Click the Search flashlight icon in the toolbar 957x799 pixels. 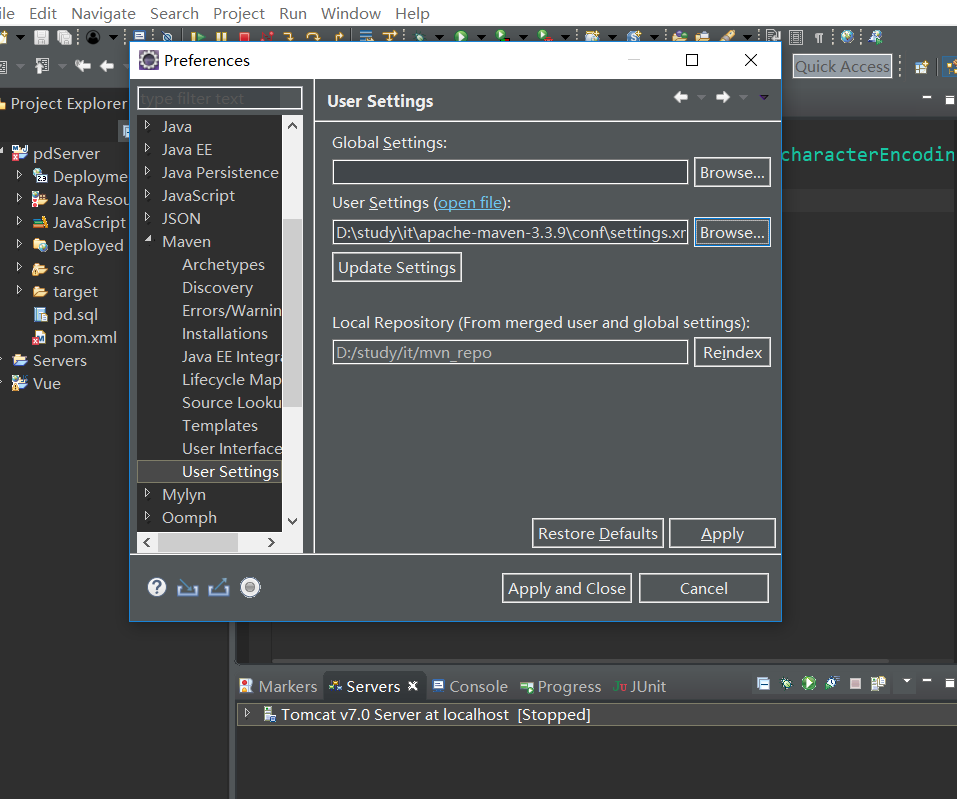(727, 37)
